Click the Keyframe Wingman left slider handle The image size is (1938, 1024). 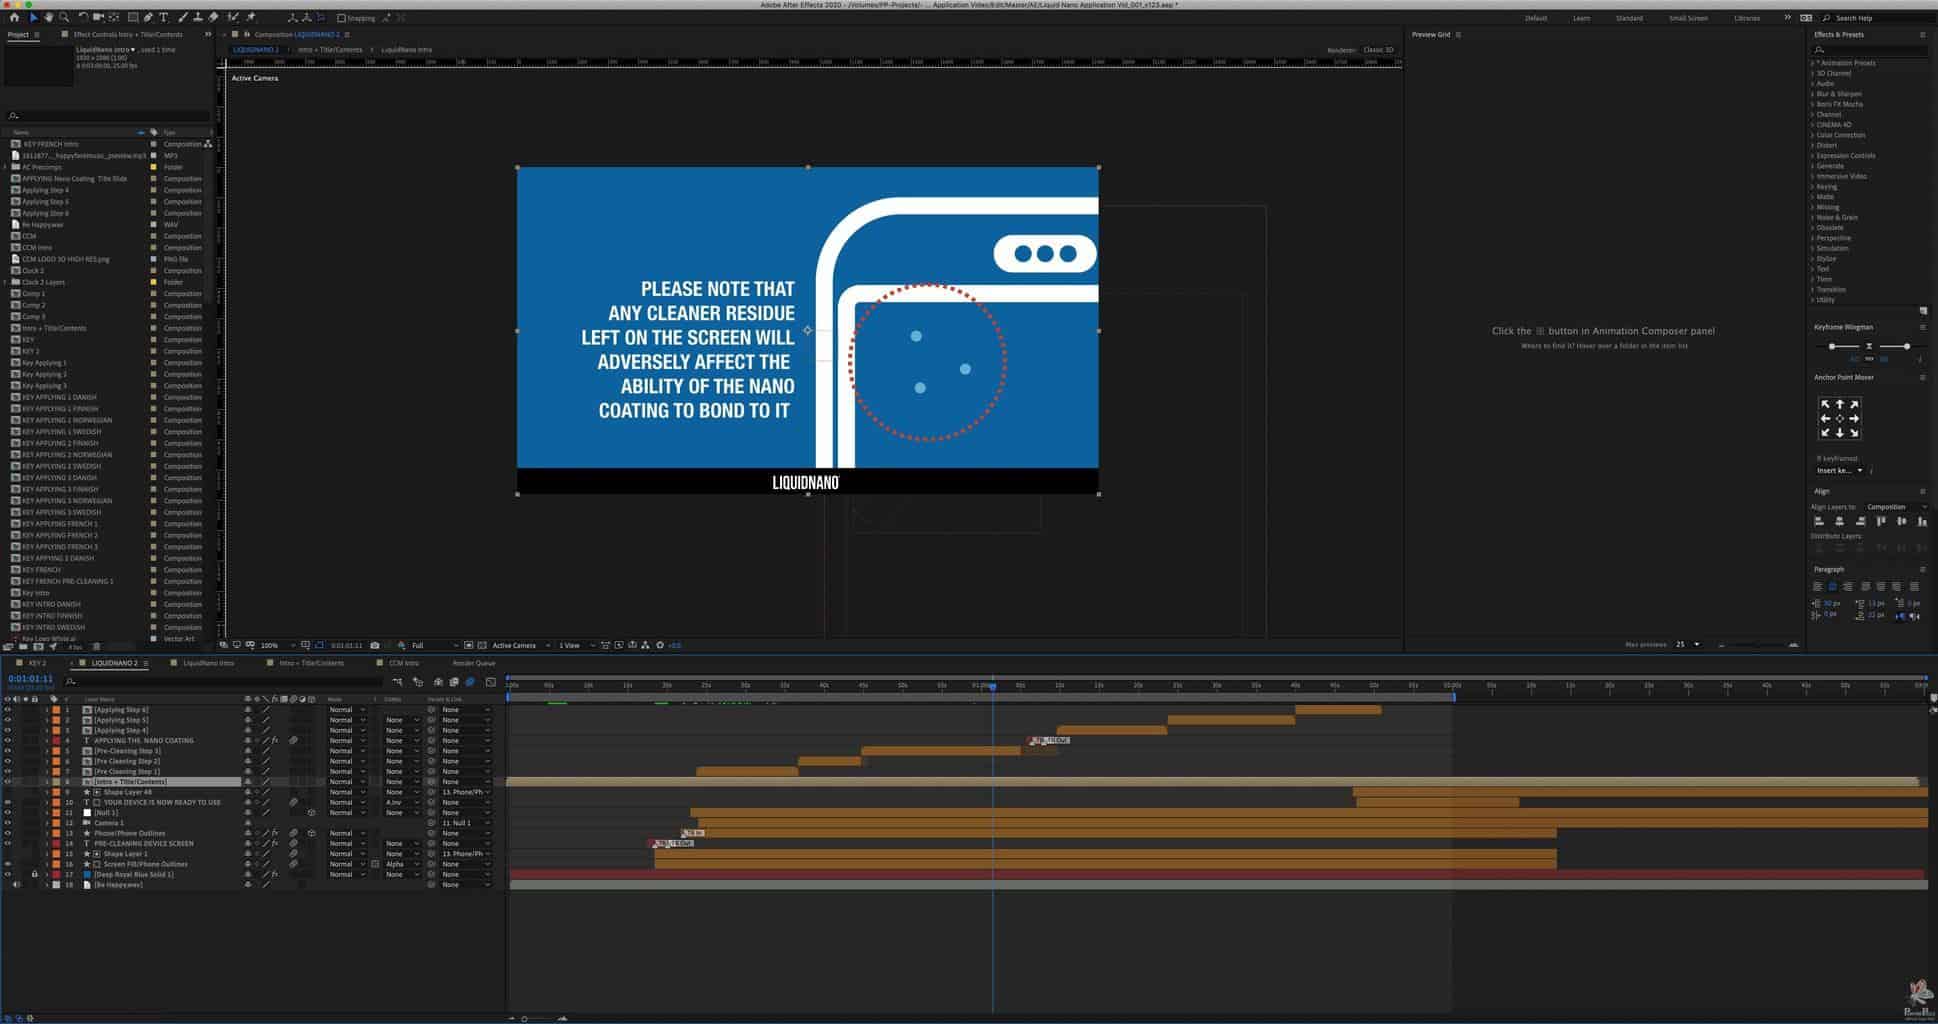[x=1831, y=346]
